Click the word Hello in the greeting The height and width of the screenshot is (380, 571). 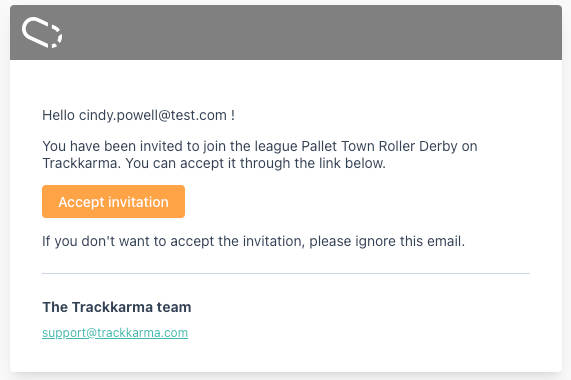coord(59,115)
